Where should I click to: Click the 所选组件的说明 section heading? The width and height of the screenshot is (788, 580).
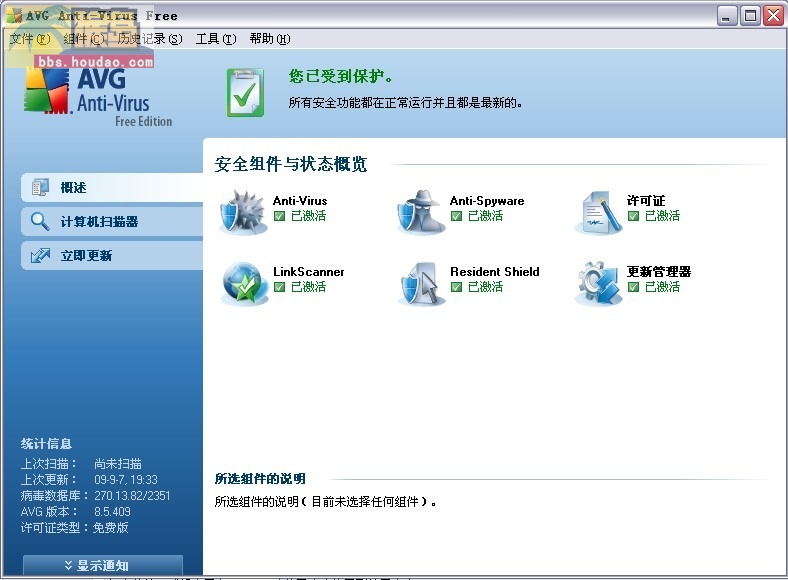(260, 478)
